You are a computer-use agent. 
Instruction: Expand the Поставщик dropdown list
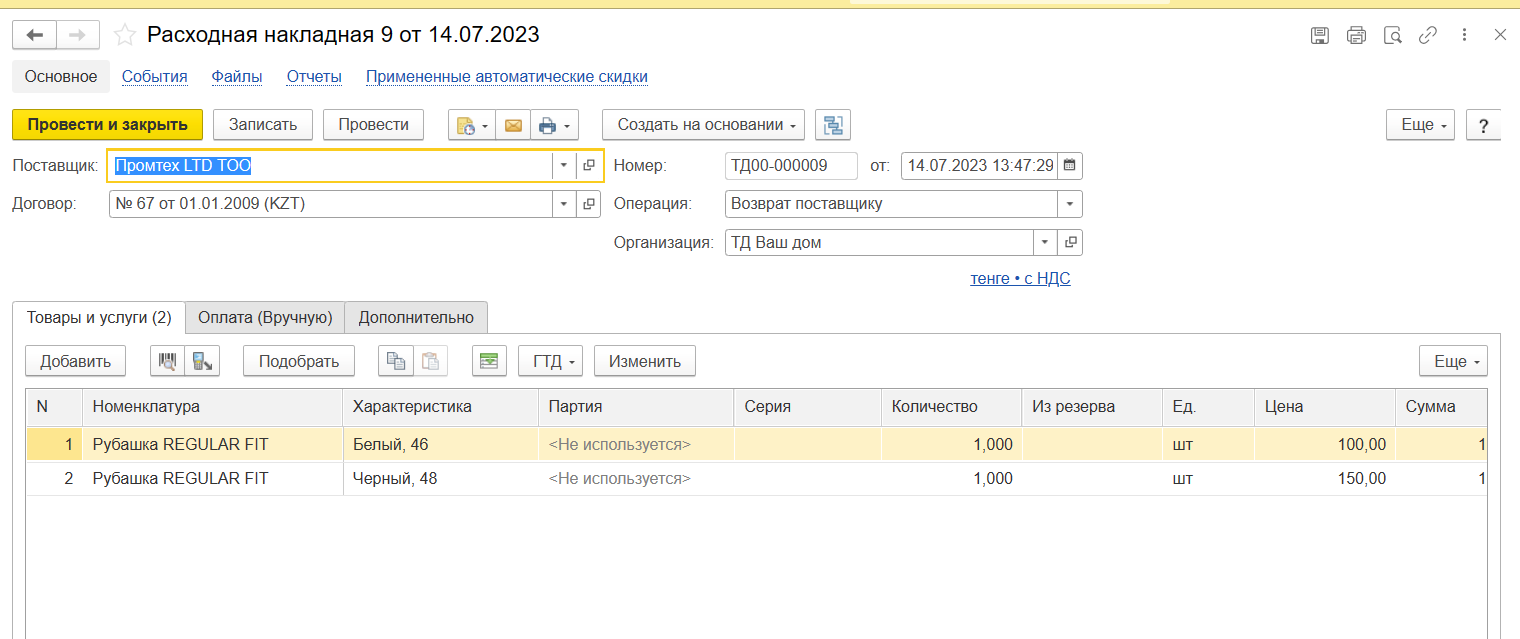coord(563,165)
